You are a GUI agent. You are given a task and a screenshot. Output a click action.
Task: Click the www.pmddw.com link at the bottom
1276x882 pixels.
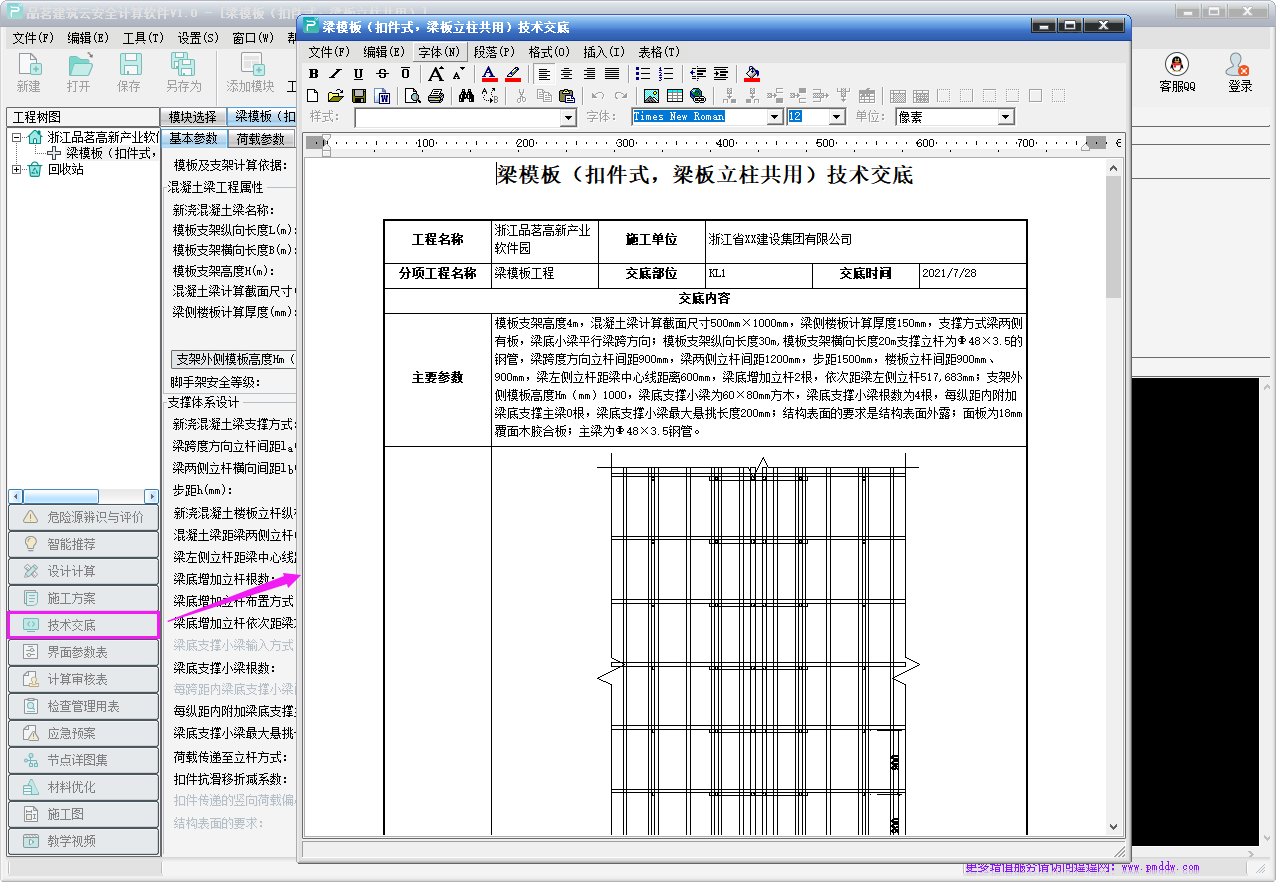click(x=1160, y=867)
